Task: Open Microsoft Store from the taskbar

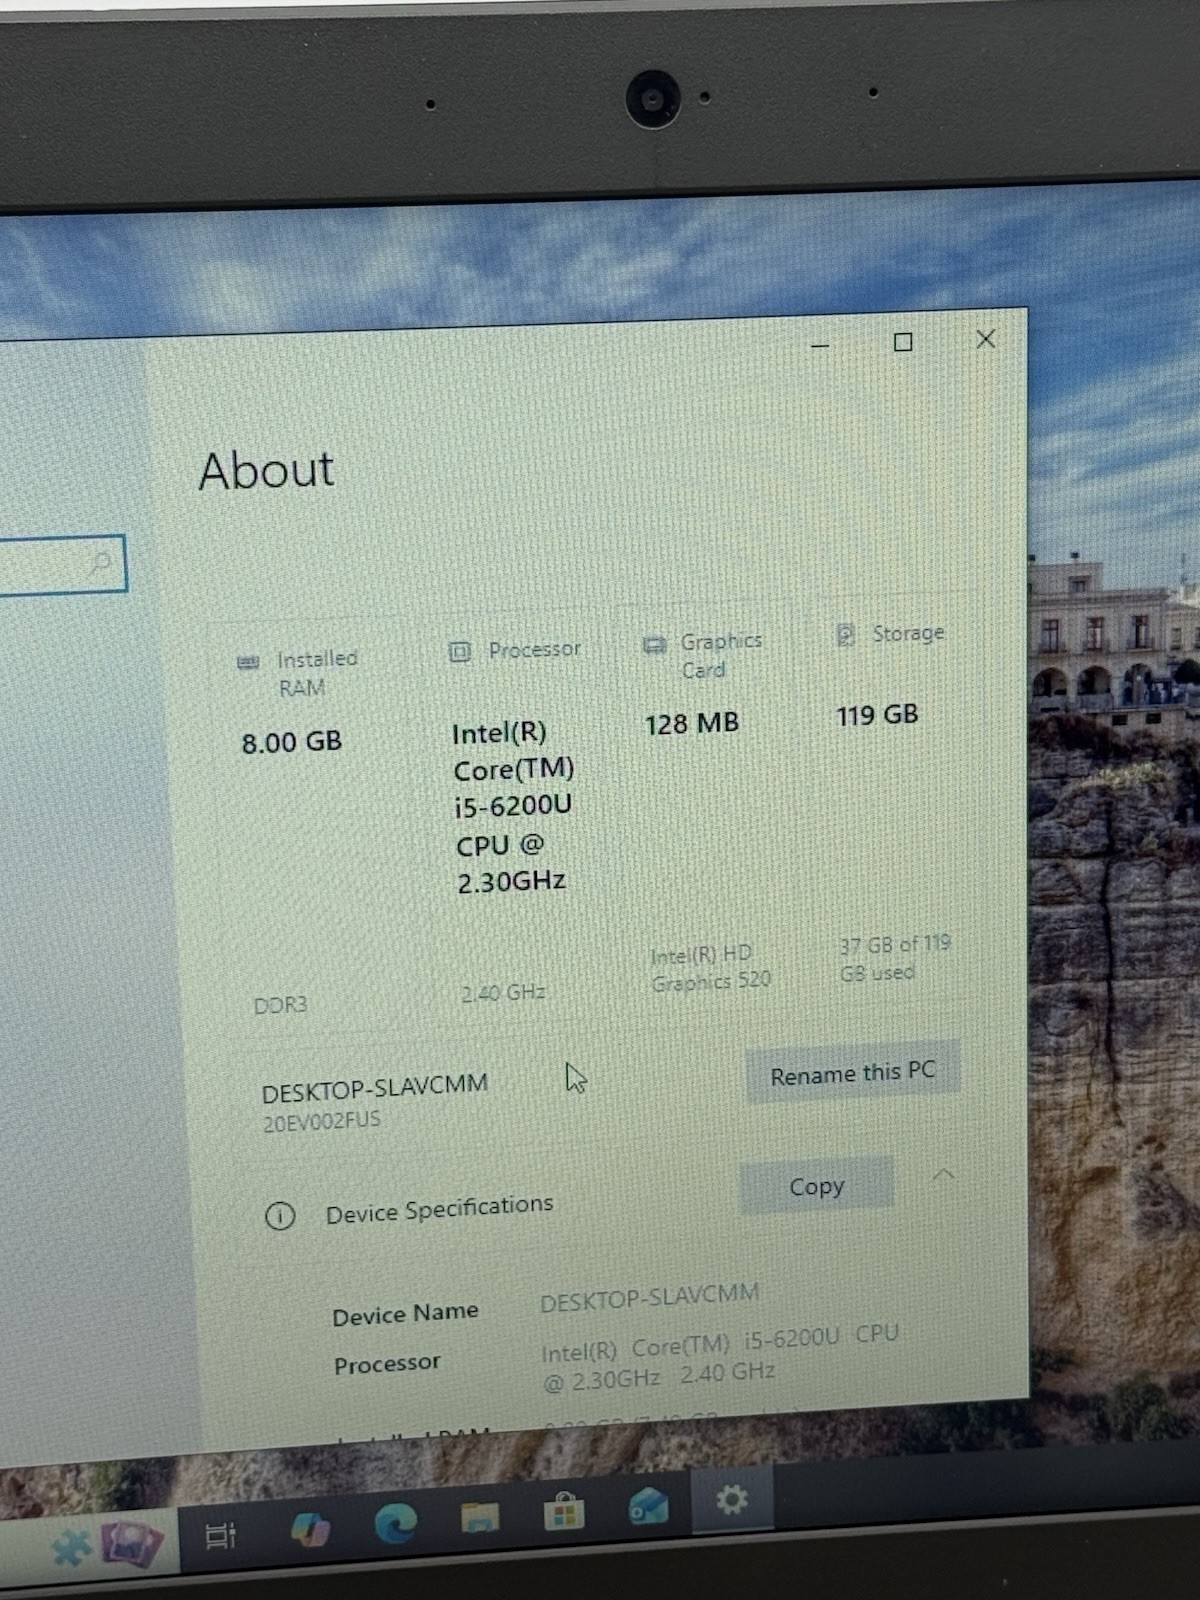Action: (564, 1511)
